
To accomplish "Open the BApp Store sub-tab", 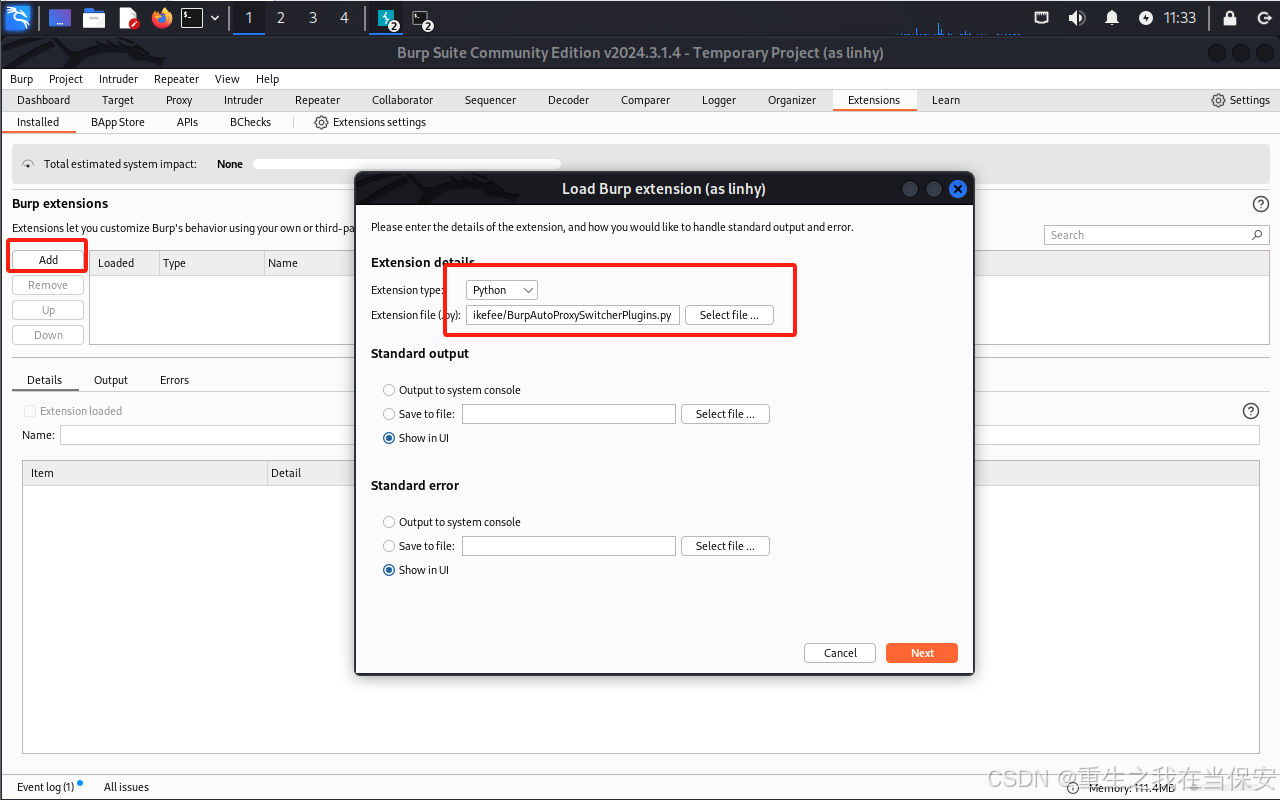I will point(118,122).
